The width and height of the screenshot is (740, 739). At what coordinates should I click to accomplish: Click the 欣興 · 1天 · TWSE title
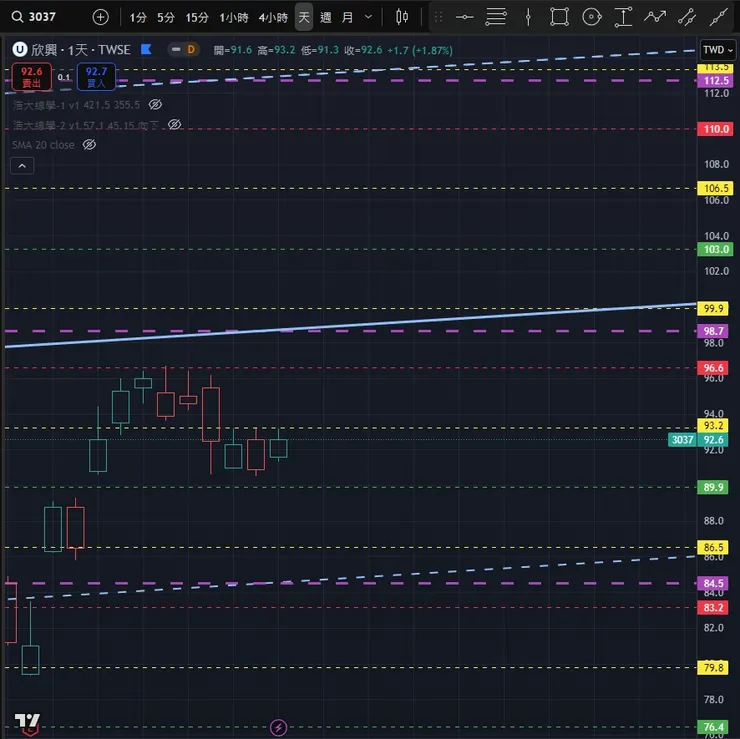pyautogui.click(x=81, y=50)
